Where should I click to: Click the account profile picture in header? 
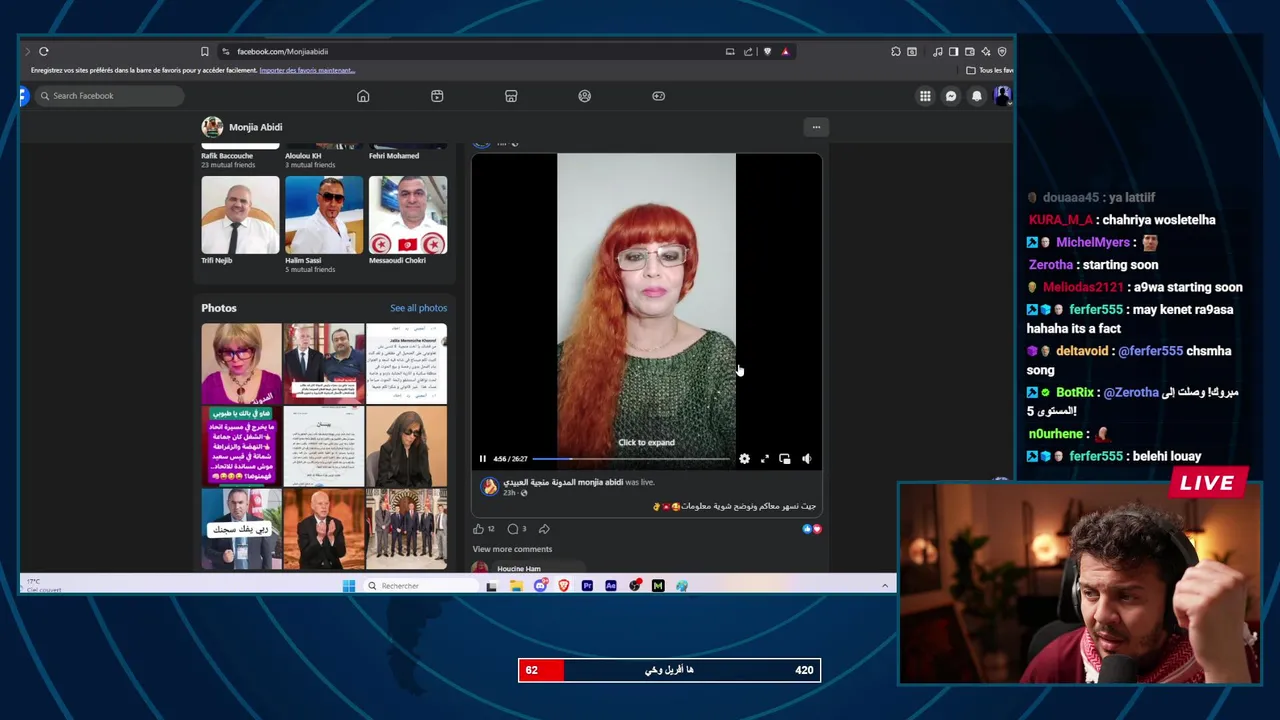pyautogui.click(x=1002, y=96)
